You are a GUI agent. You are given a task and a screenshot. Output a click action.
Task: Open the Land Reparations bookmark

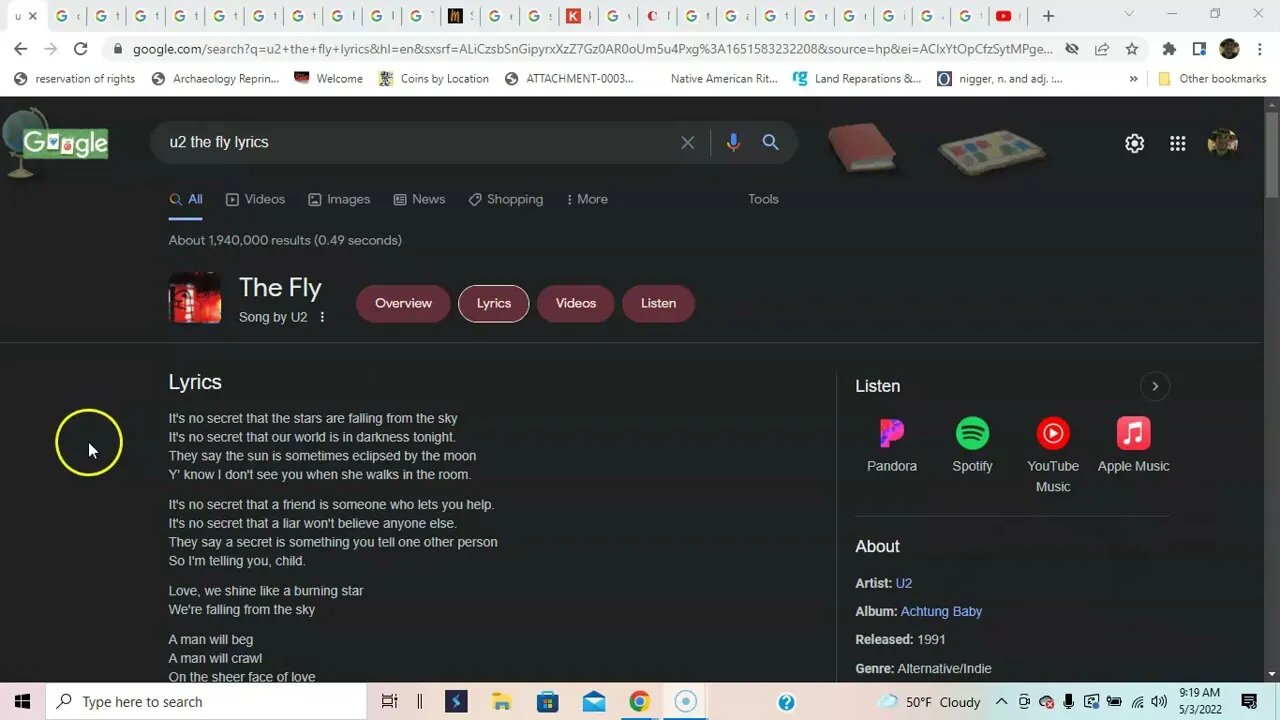pos(857,79)
